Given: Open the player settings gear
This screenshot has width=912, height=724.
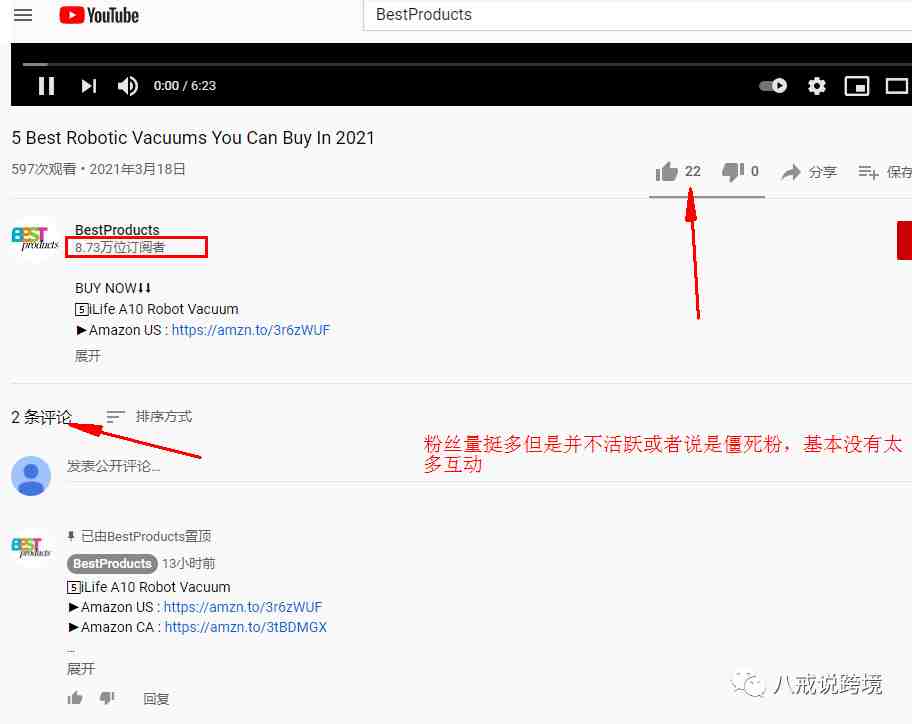Looking at the screenshot, I should click(x=817, y=86).
